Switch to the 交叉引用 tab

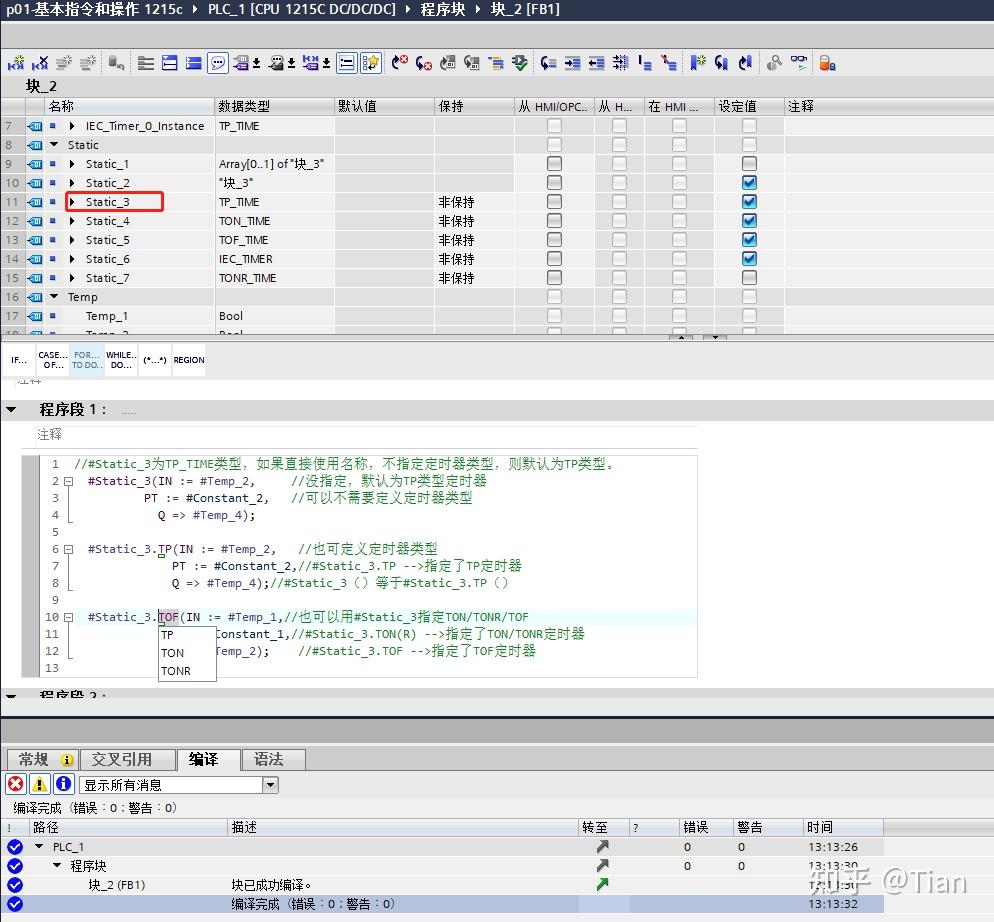click(x=128, y=759)
